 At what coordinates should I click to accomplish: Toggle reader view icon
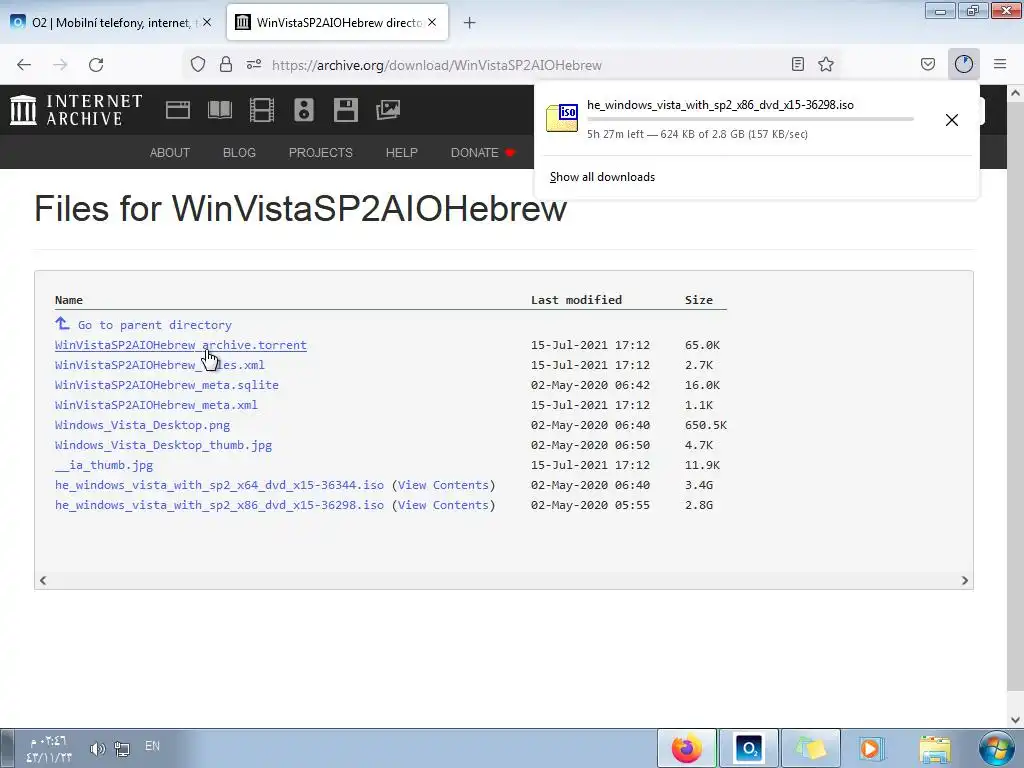(x=797, y=64)
